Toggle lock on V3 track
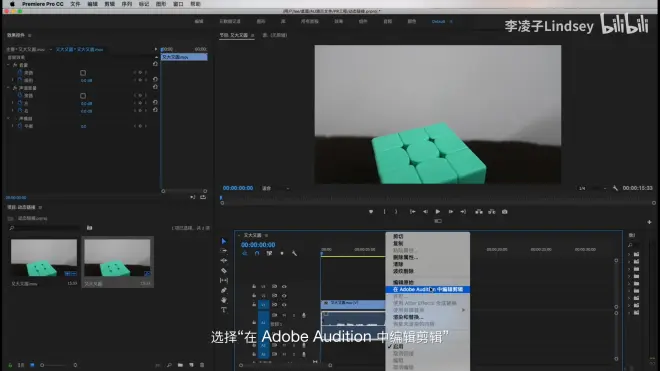 click(254, 286)
